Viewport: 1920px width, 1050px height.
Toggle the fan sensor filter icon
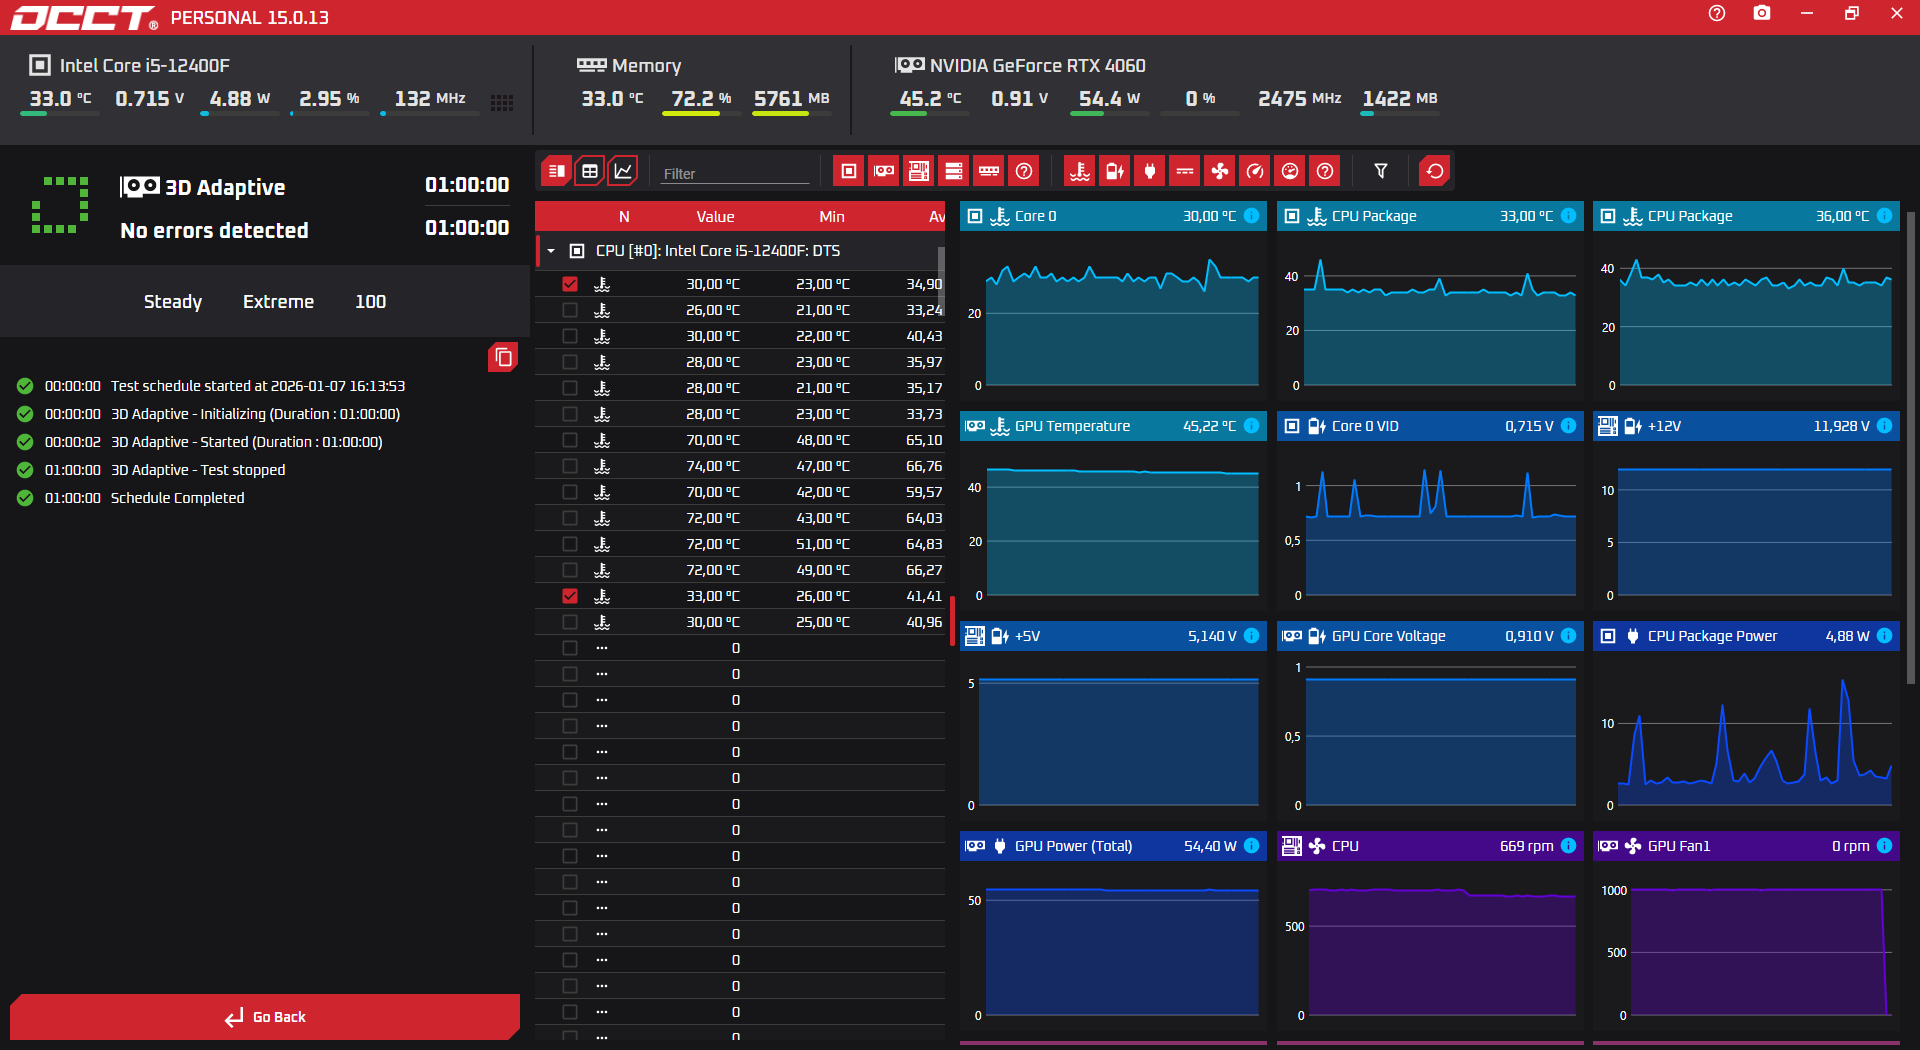(x=1219, y=171)
